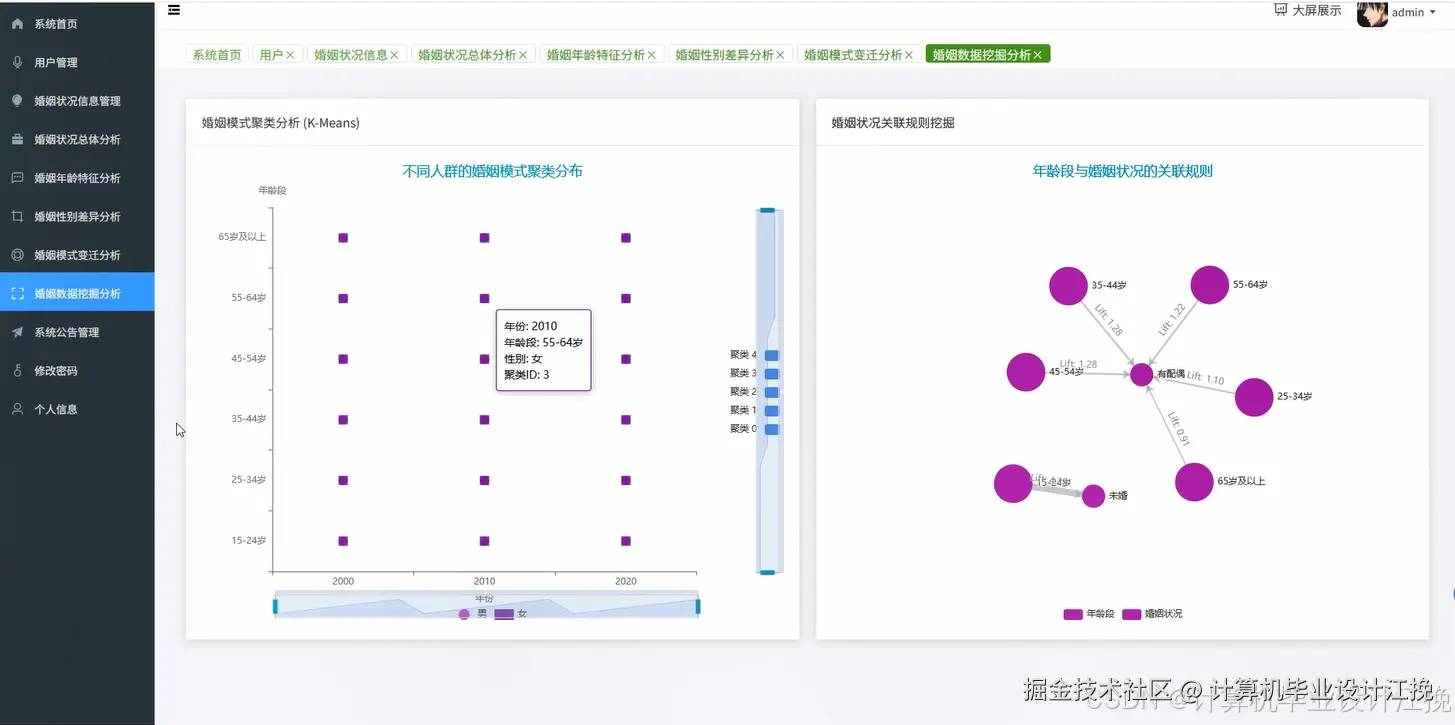Click the 2020 data point at 45-54岁
This screenshot has width=1455, height=725.
tap(626, 359)
